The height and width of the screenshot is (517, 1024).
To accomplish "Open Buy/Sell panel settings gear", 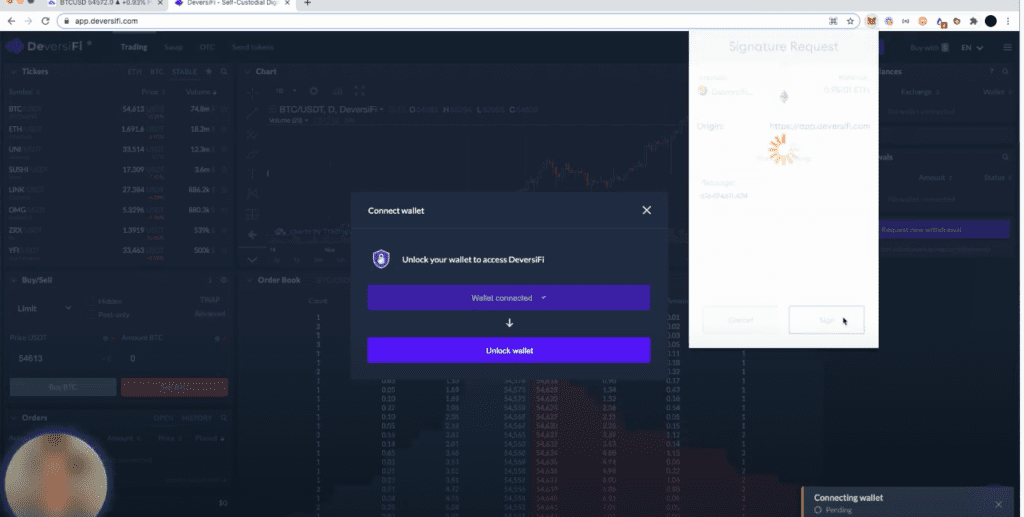I will 223,280.
